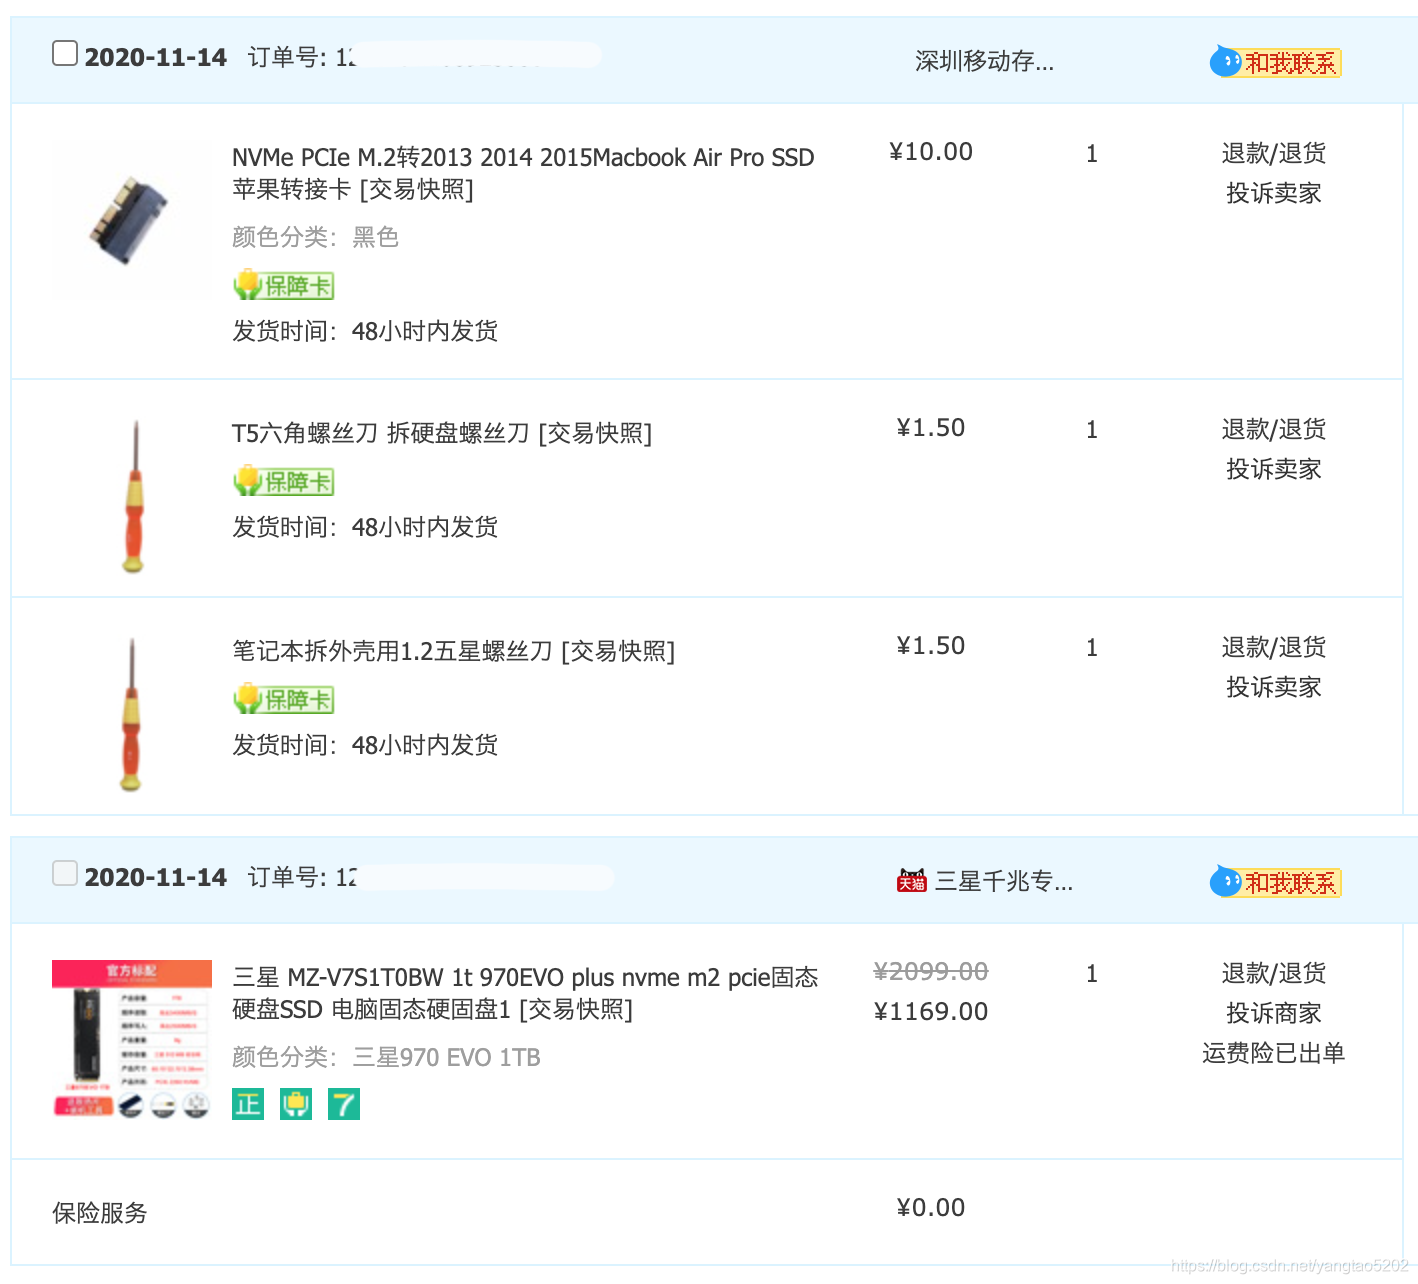Click the ¥1.50 price of the T5六角螺丝刀
The width and height of the screenshot is (1418, 1284).
[931, 428]
